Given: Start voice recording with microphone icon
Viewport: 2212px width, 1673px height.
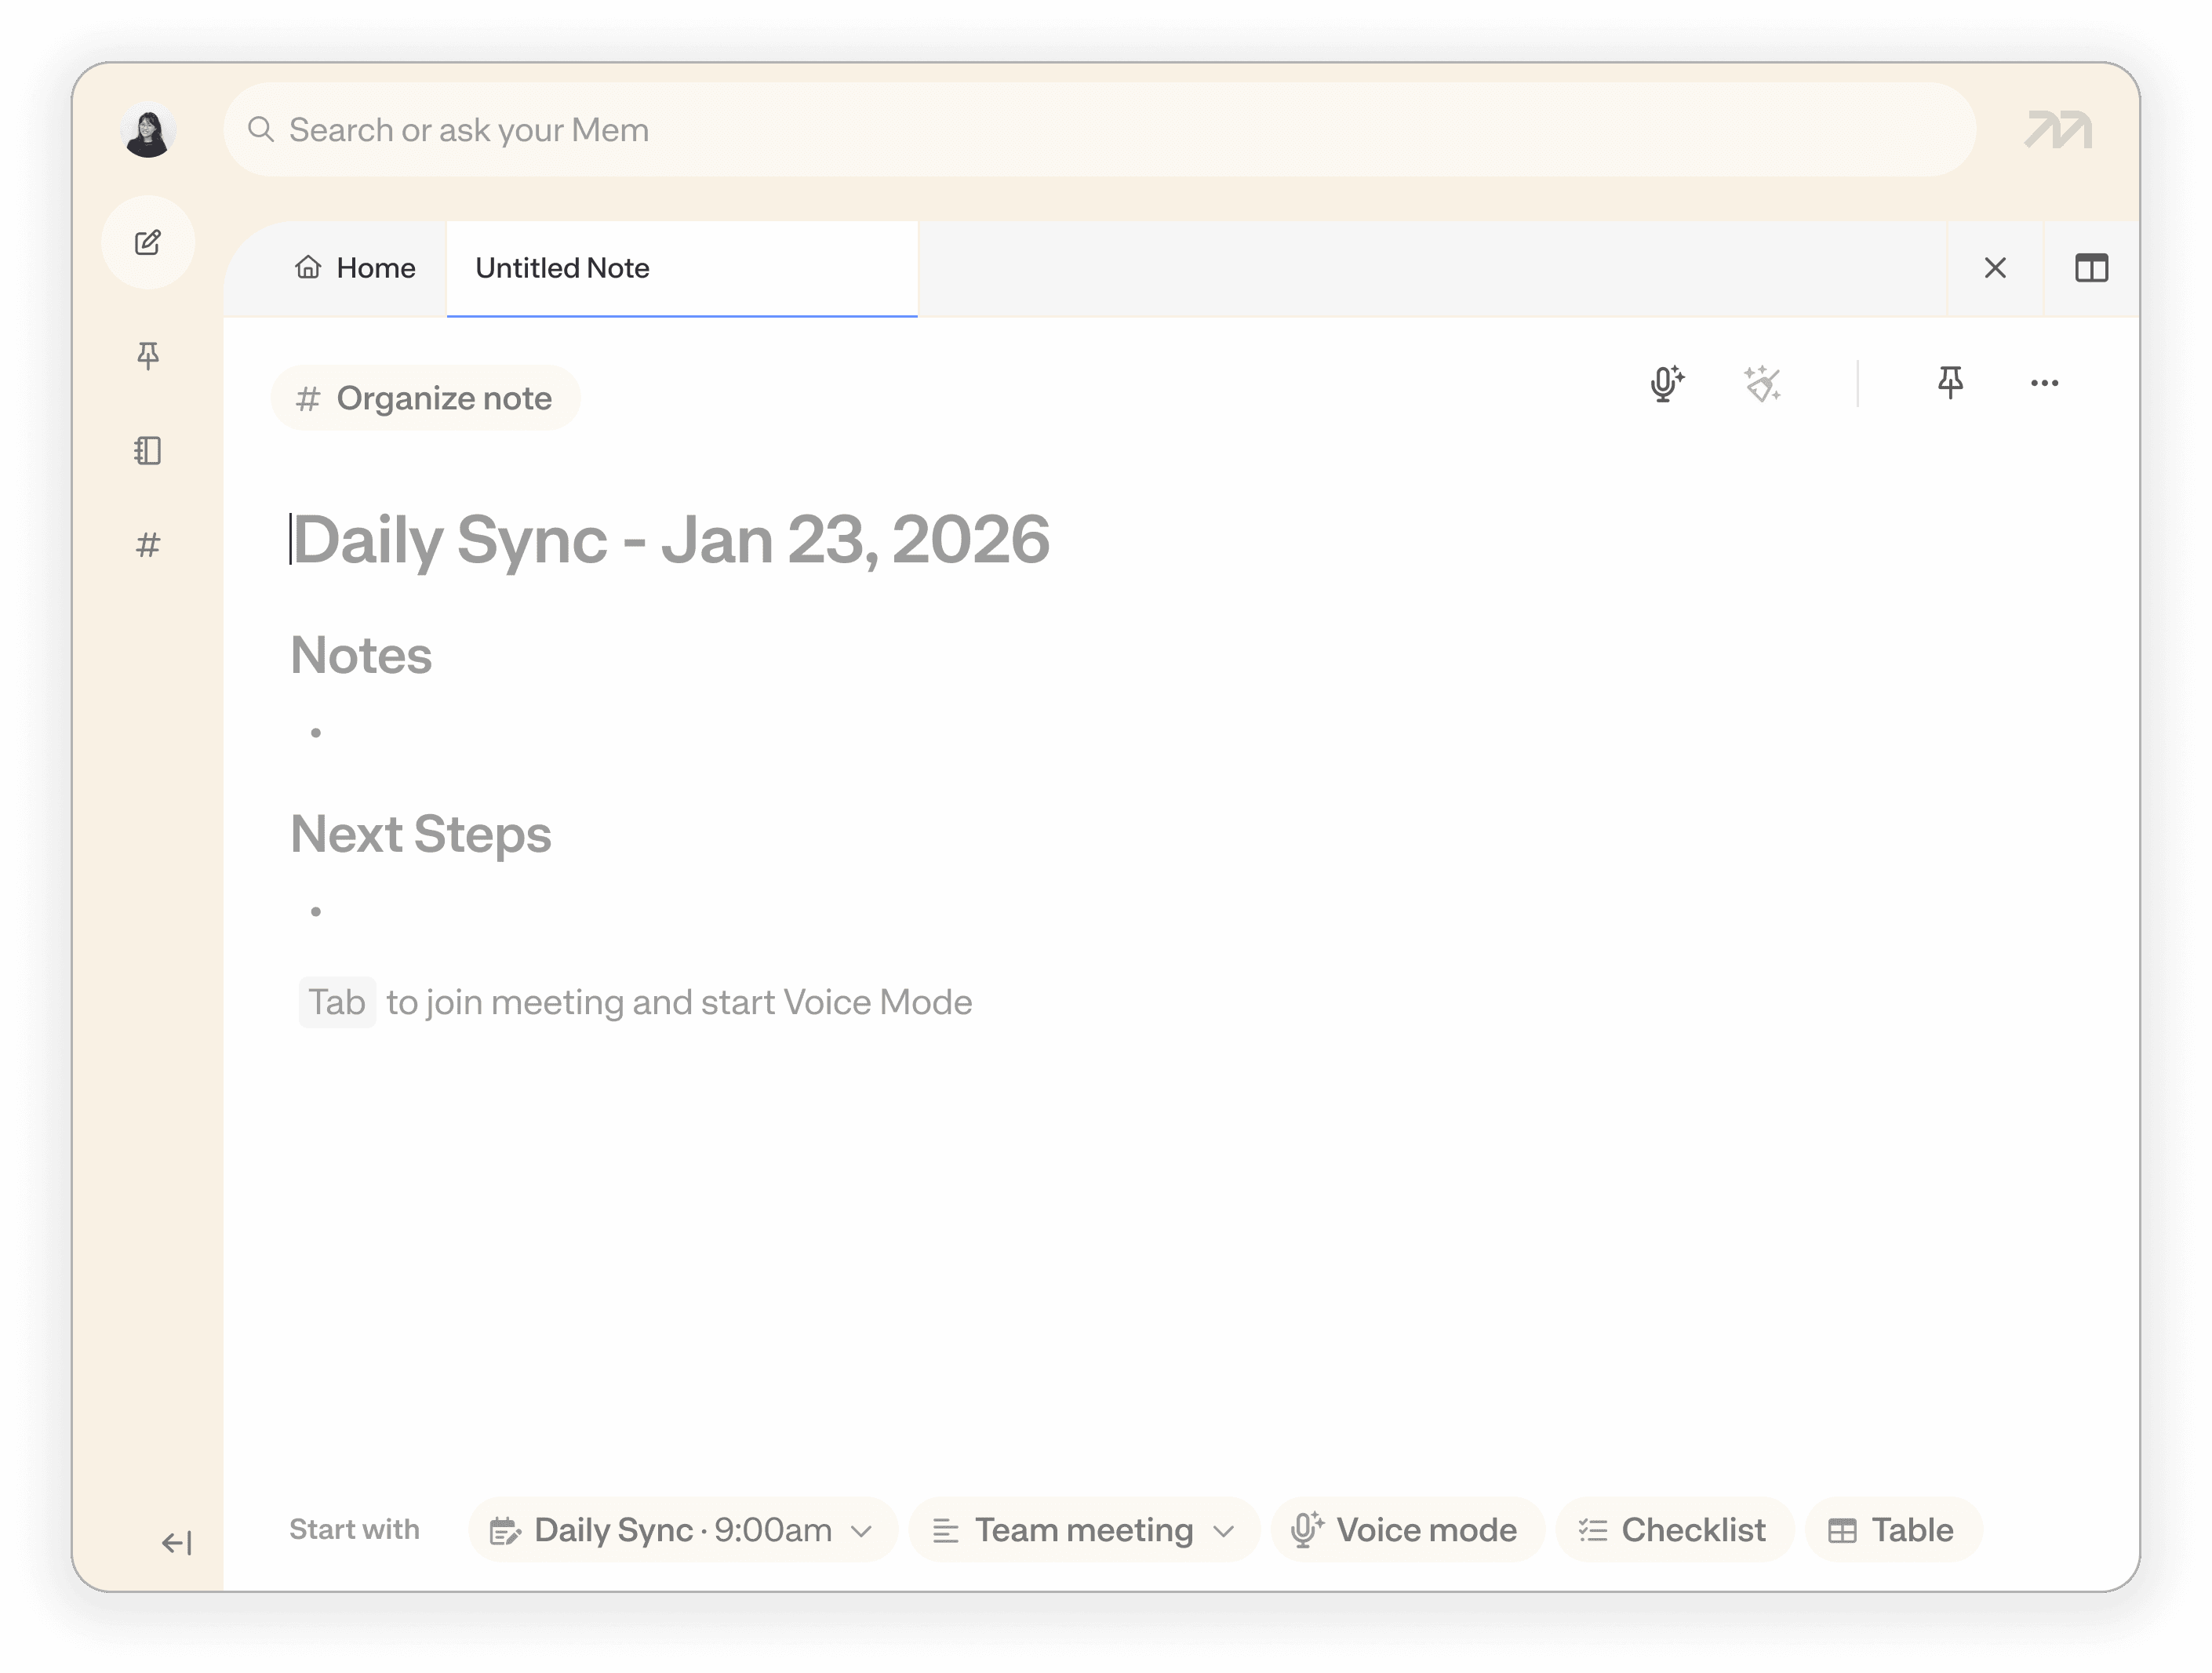Looking at the screenshot, I should pyautogui.click(x=1666, y=383).
